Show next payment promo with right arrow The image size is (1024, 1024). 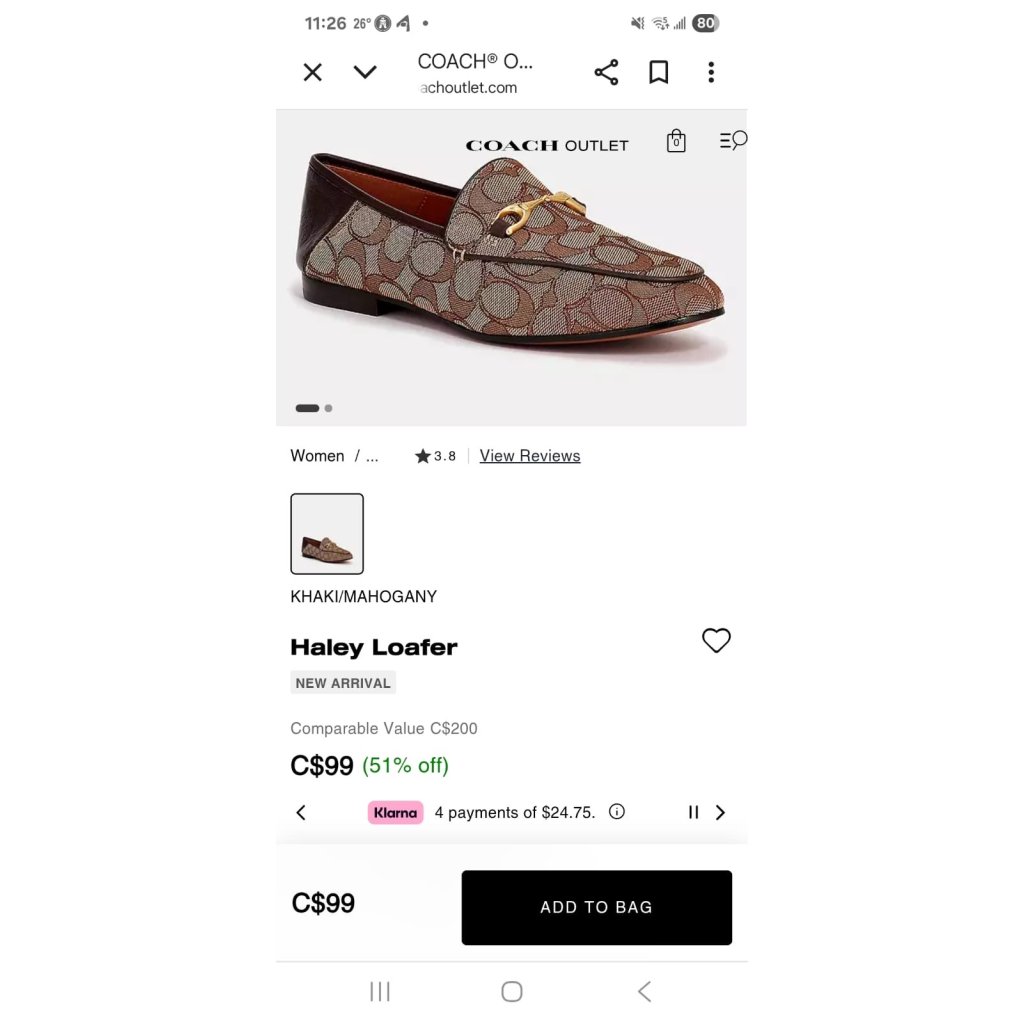[720, 812]
